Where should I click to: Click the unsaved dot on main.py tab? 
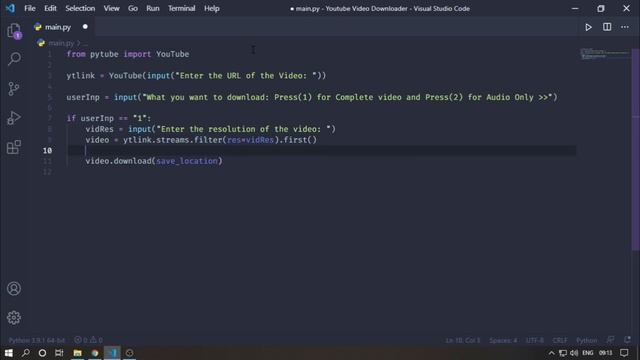pos(85,27)
